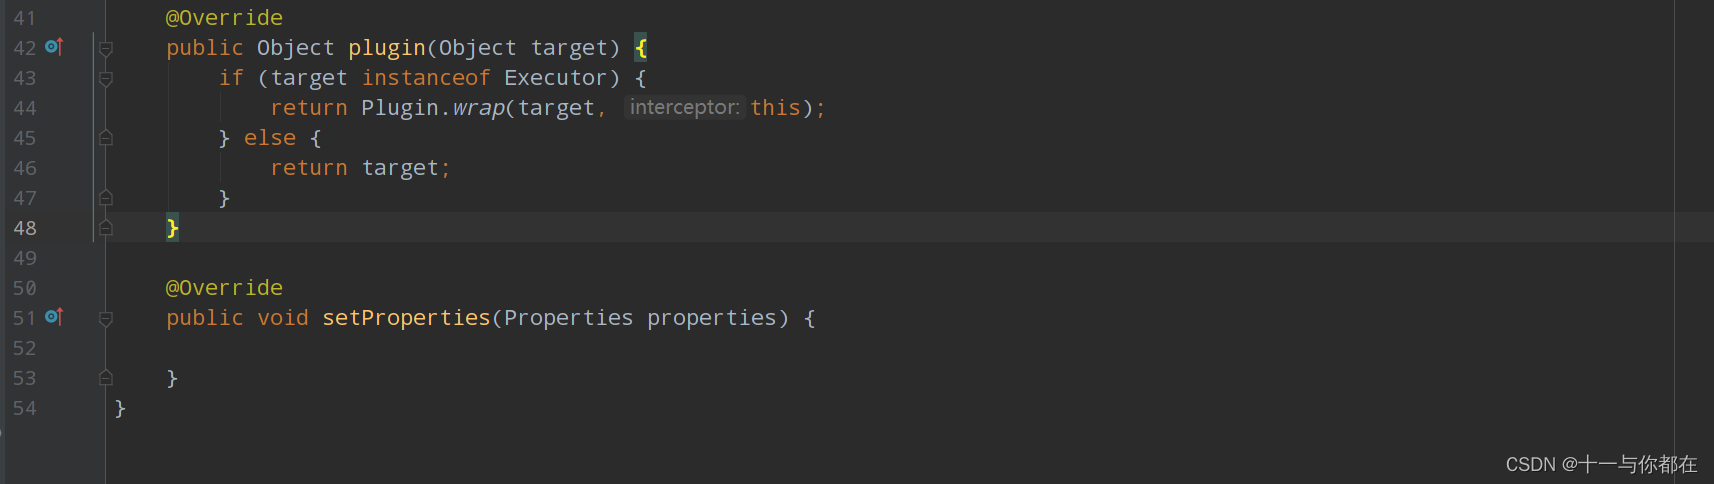Click the Properties type in setProperties signature

coord(568,318)
